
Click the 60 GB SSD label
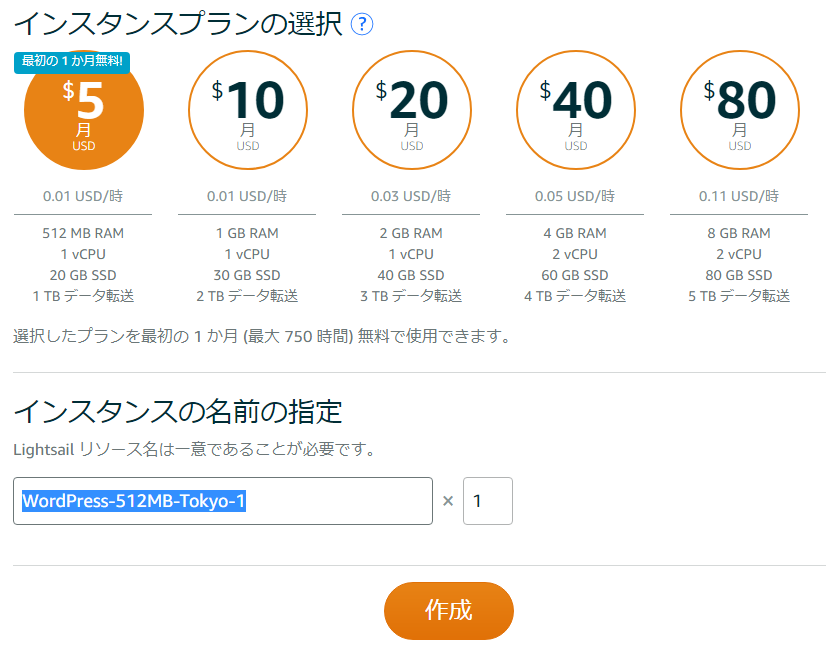(x=575, y=275)
